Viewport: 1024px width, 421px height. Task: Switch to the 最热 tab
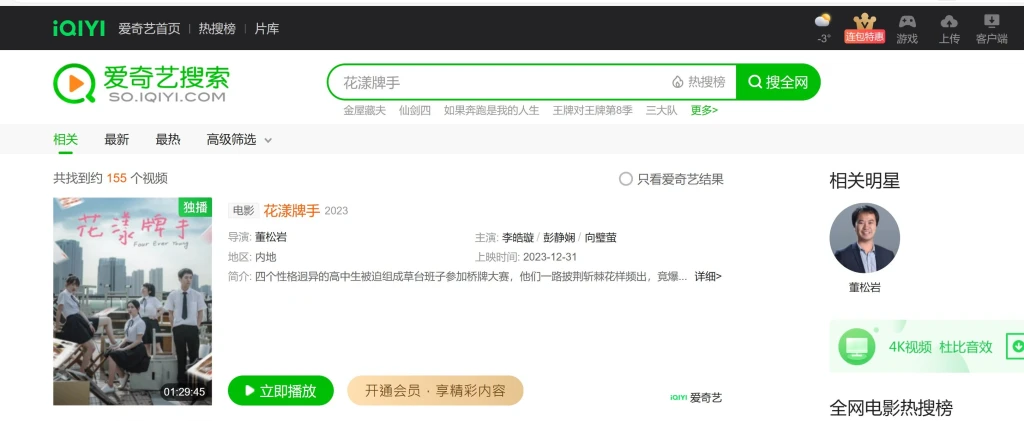click(167, 140)
